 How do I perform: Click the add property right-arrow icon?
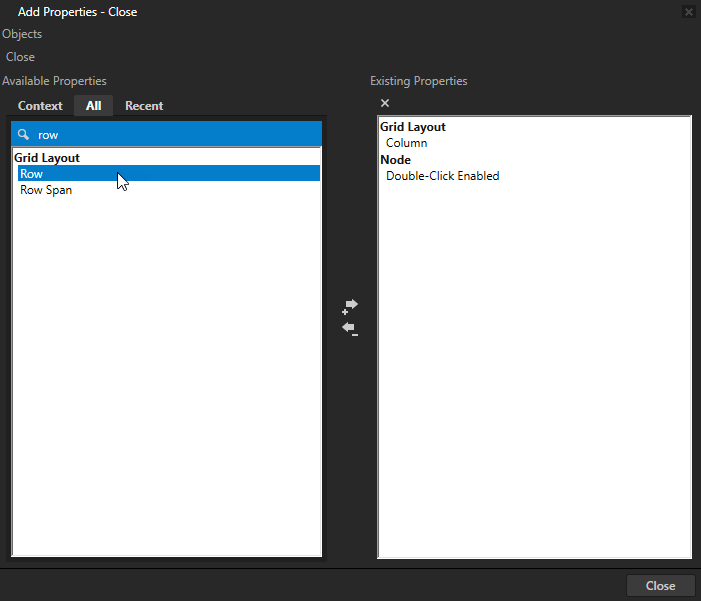point(350,305)
